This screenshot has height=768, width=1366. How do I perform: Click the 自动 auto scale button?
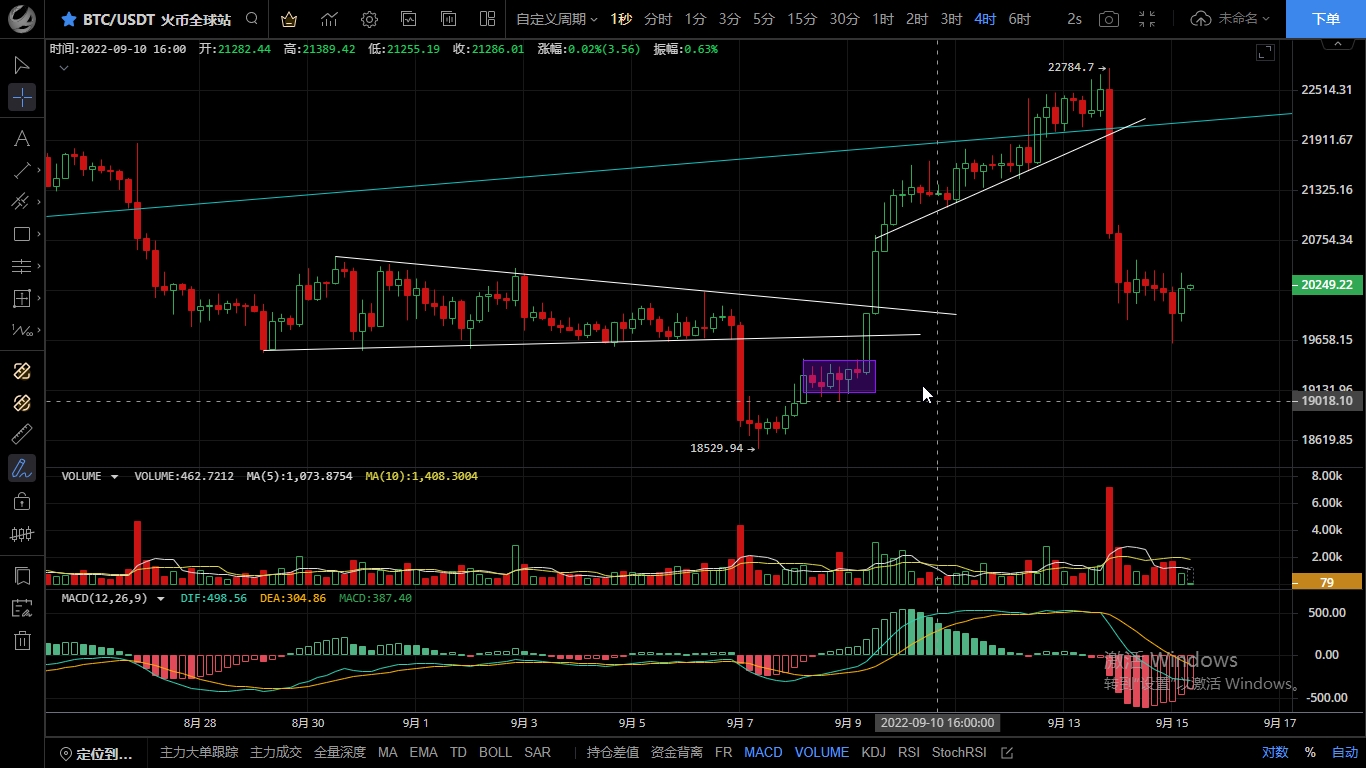pyautogui.click(x=1345, y=753)
